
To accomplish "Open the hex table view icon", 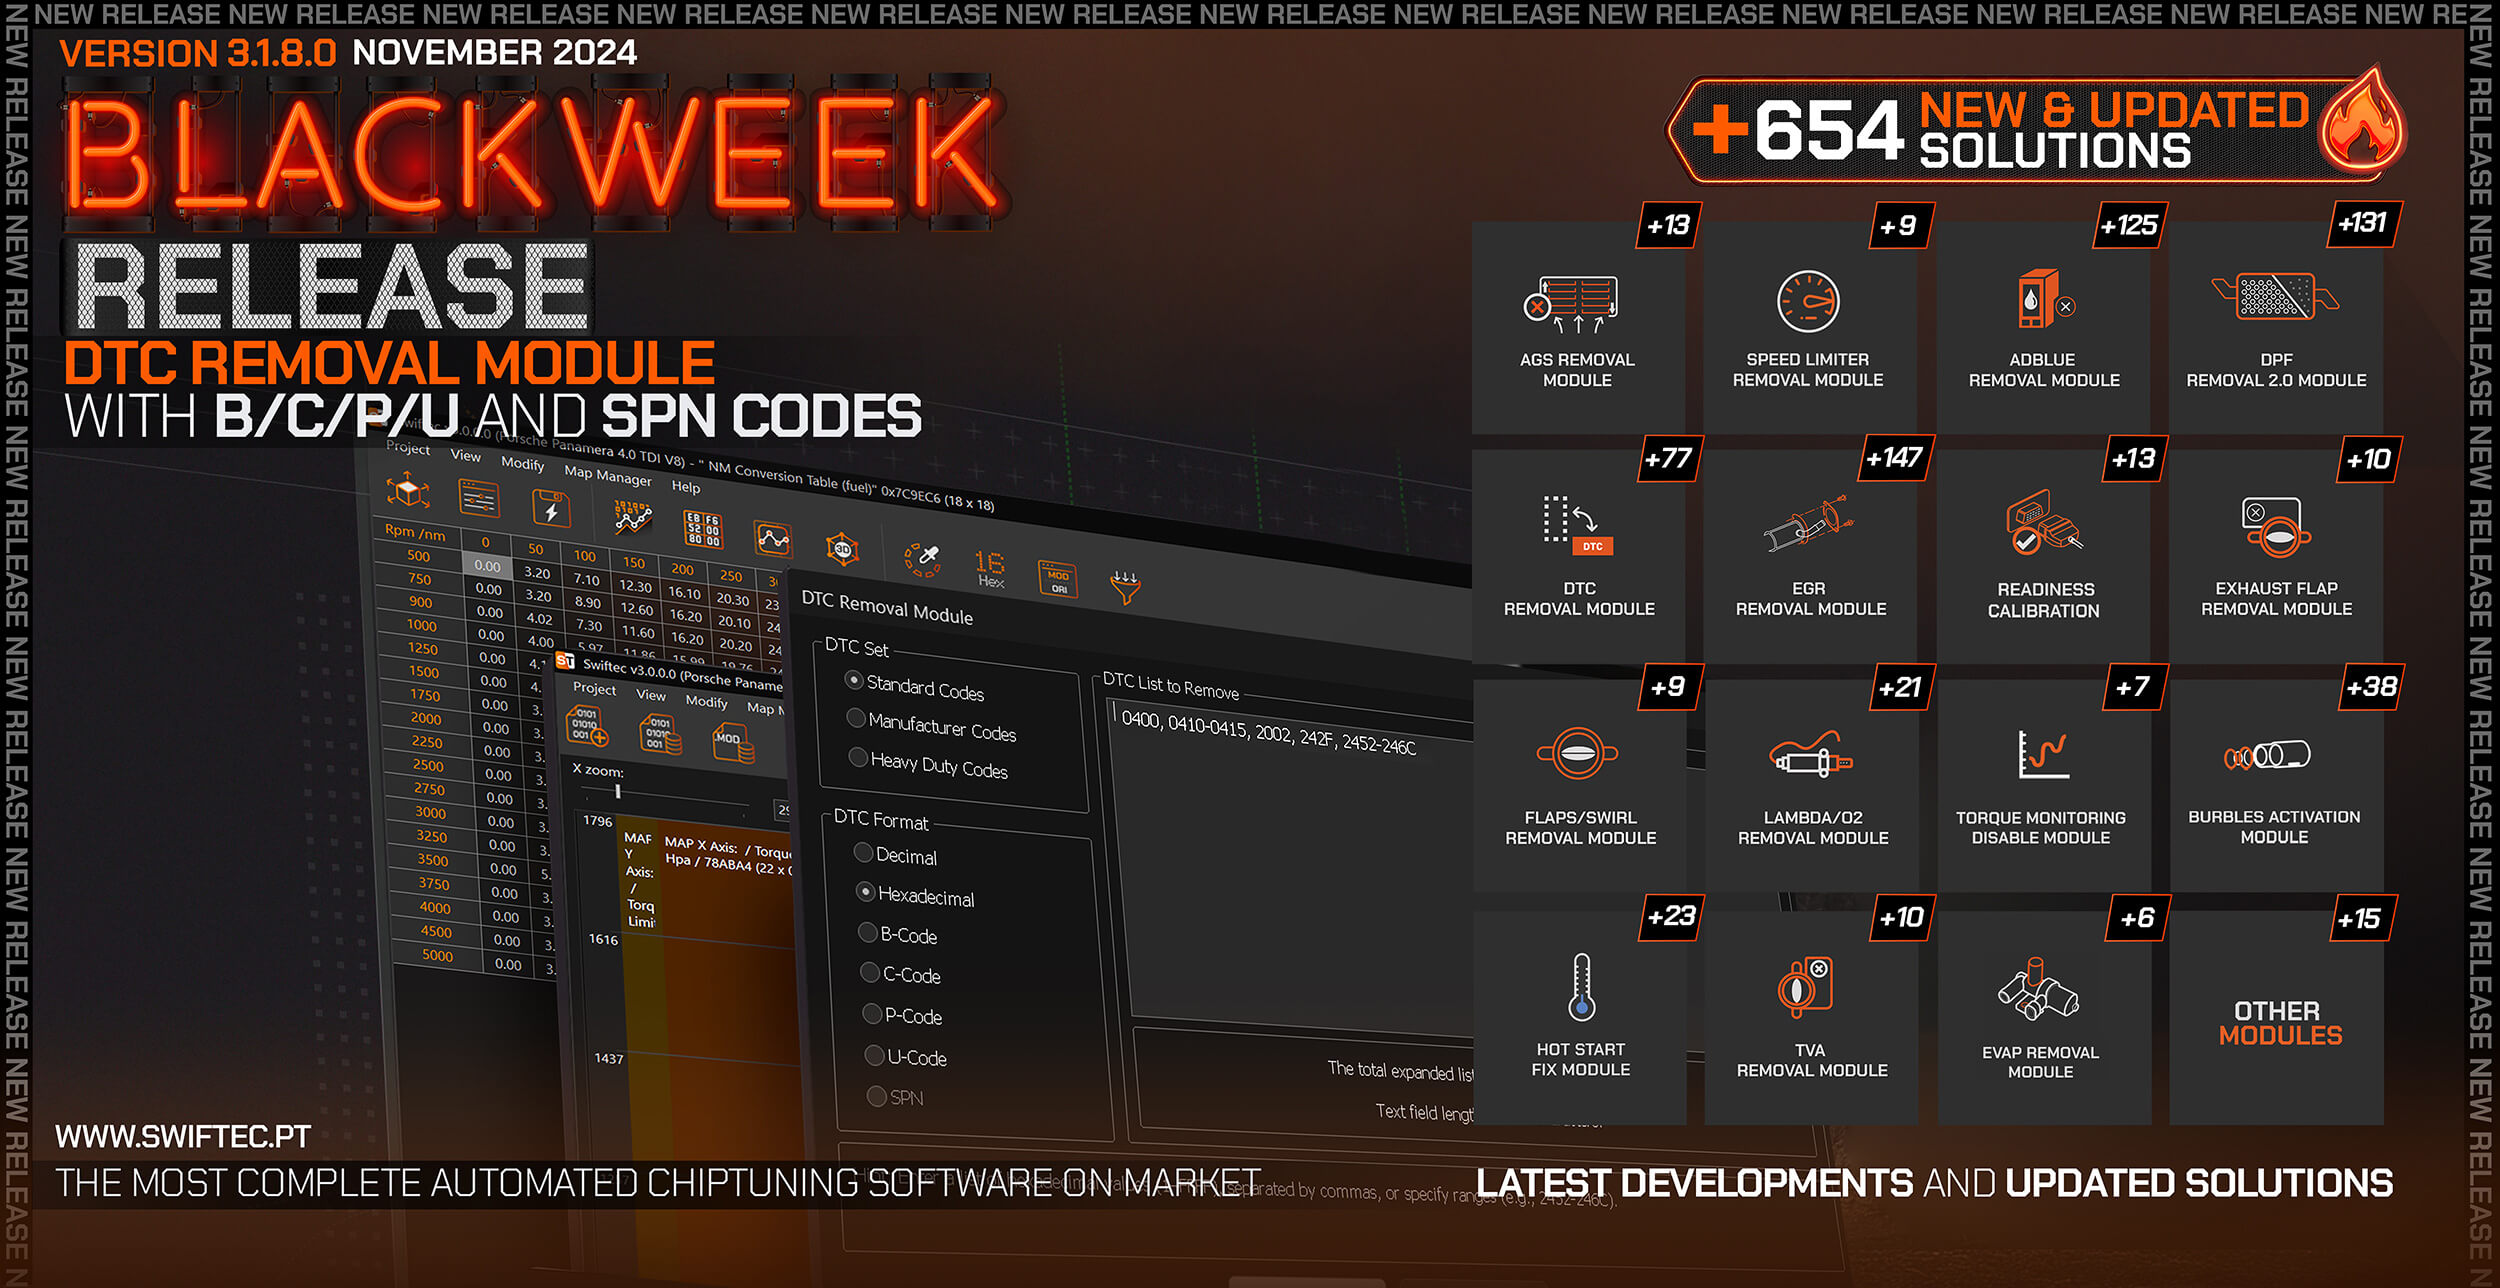I will [x=702, y=528].
